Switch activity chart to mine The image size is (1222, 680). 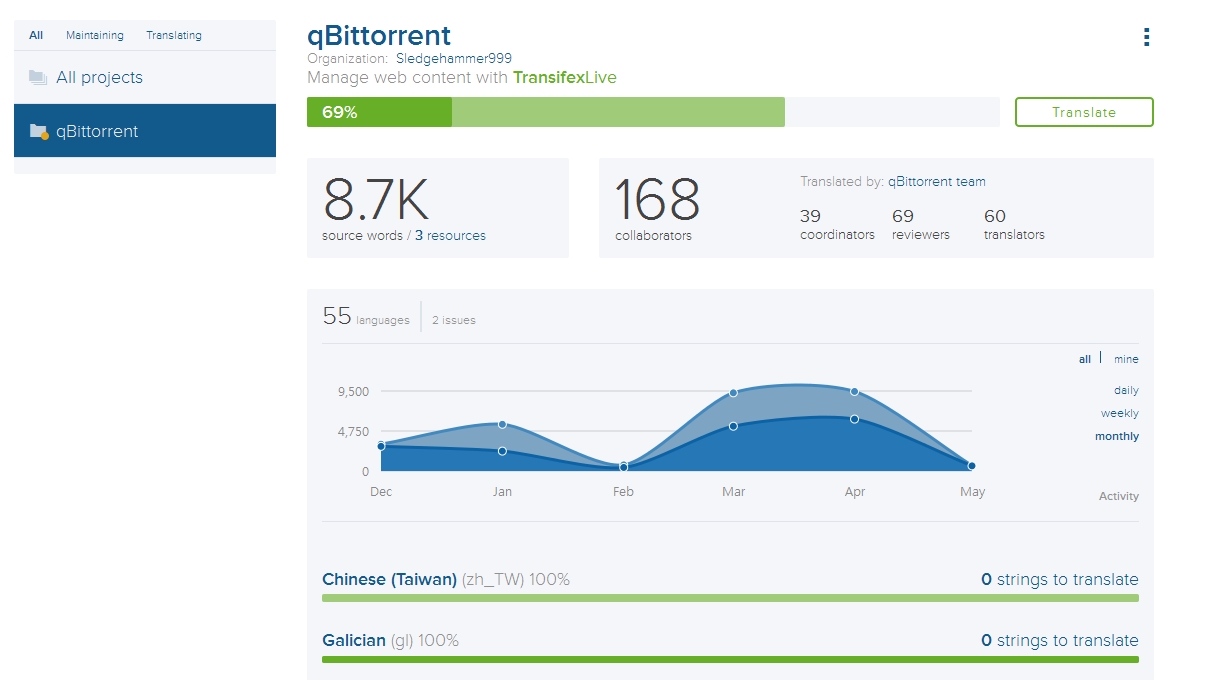pyautogui.click(x=1126, y=359)
